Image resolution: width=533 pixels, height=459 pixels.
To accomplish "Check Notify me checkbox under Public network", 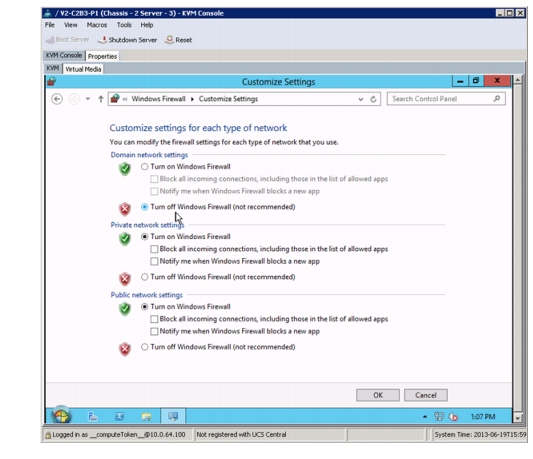I will pos(154,332).
